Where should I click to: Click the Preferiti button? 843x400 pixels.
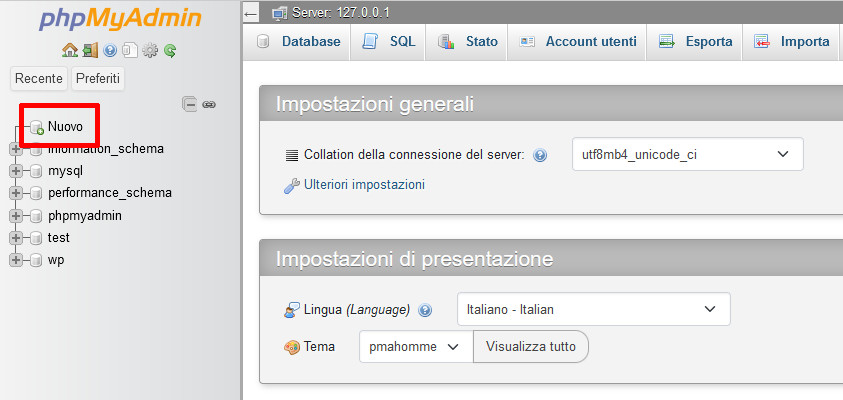click(98, 78)
